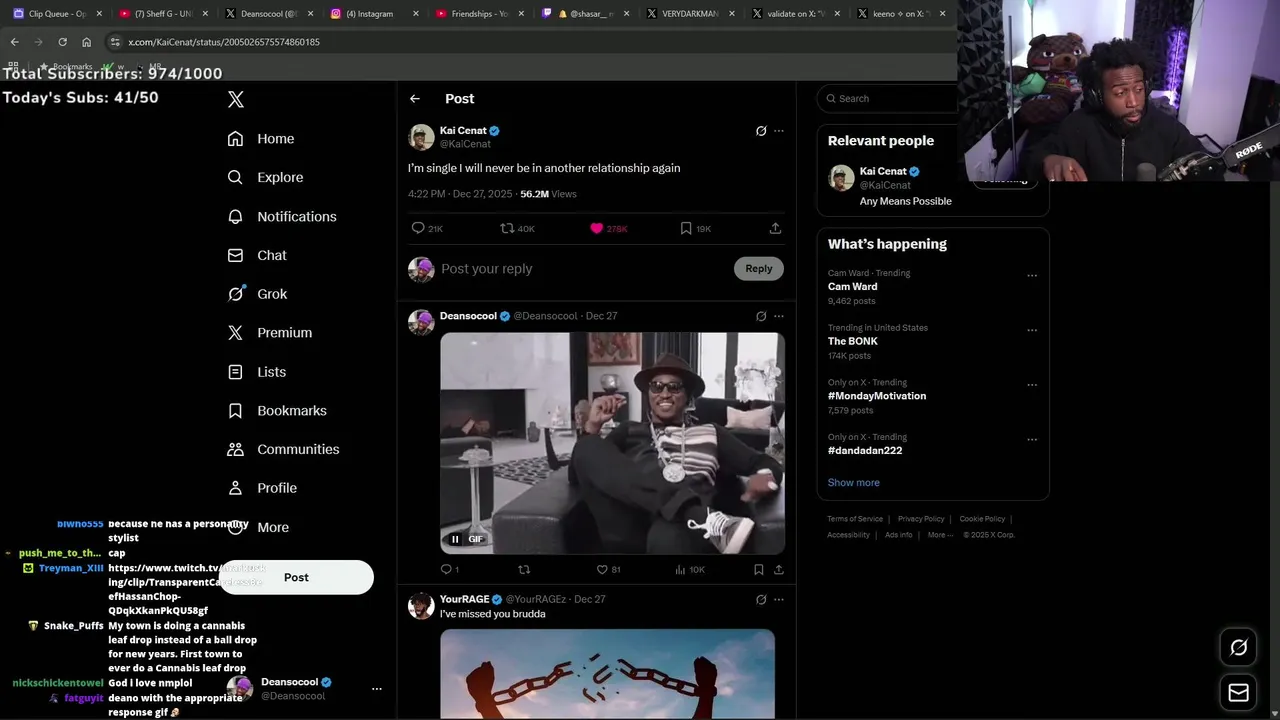Open account menu dots beside Deansocool
Viewport: 1280px width, 720px height.
click(x=377, y=689)
